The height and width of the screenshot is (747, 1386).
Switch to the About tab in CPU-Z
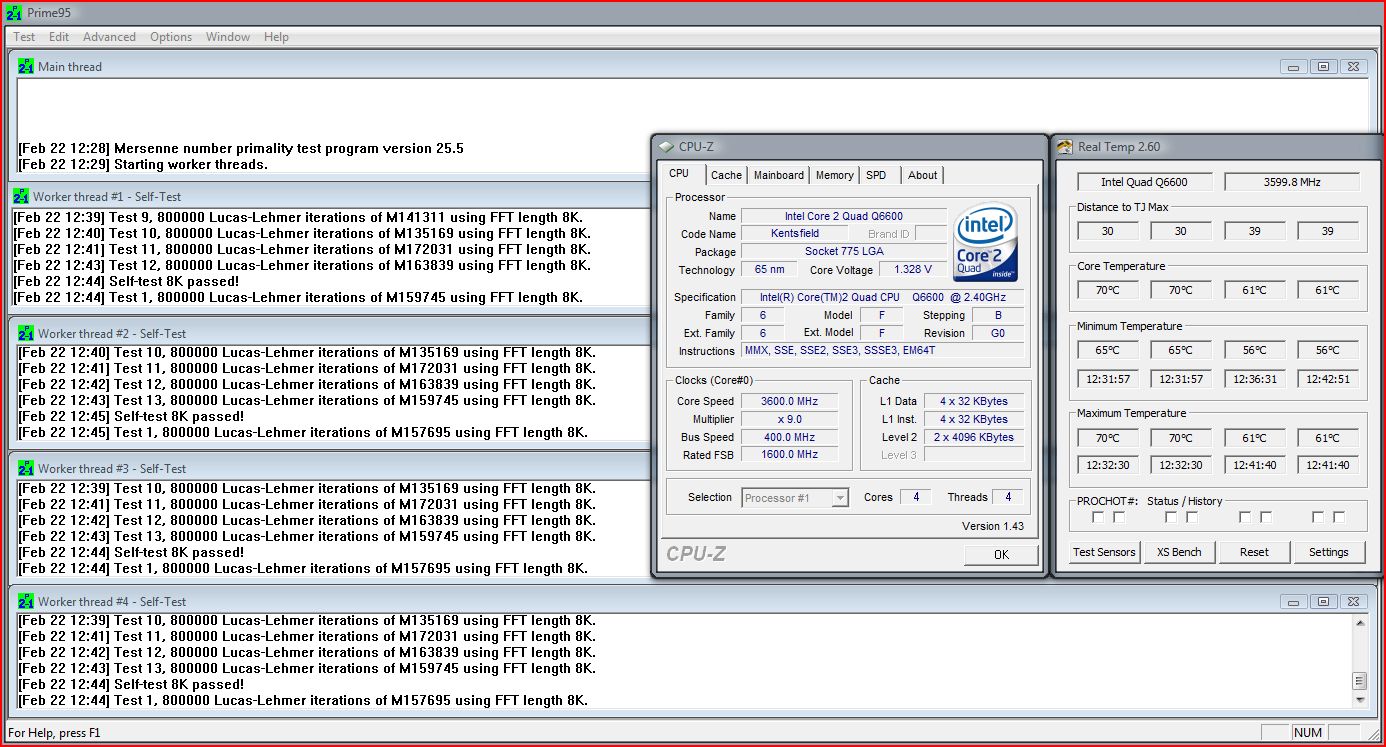click(922, 175)
